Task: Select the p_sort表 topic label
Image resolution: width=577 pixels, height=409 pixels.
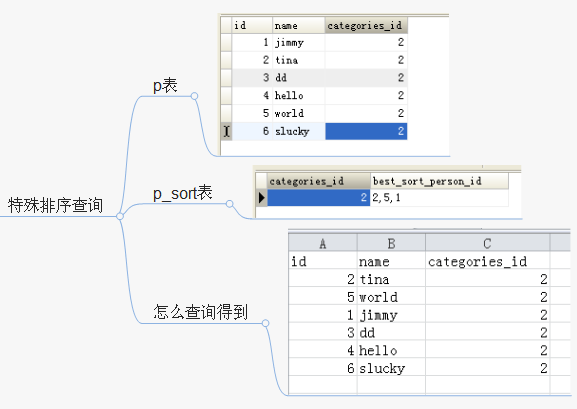Action: click(x=183, y=193)
